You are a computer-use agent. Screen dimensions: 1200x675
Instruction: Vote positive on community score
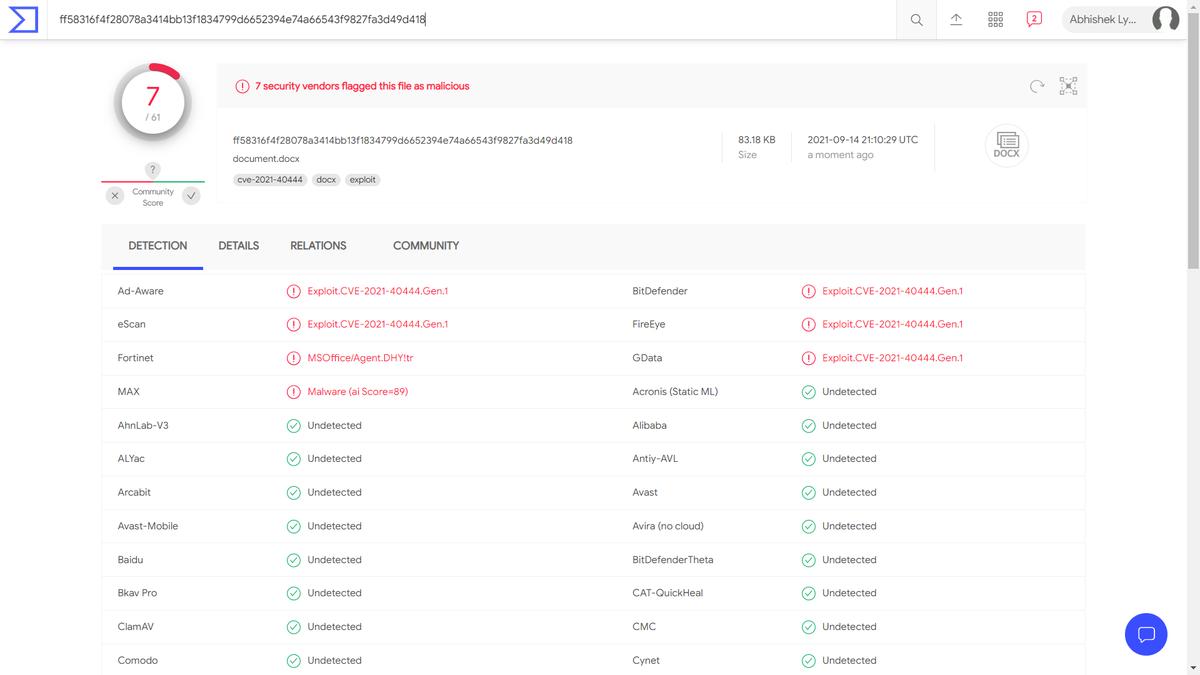coord(191,196)
